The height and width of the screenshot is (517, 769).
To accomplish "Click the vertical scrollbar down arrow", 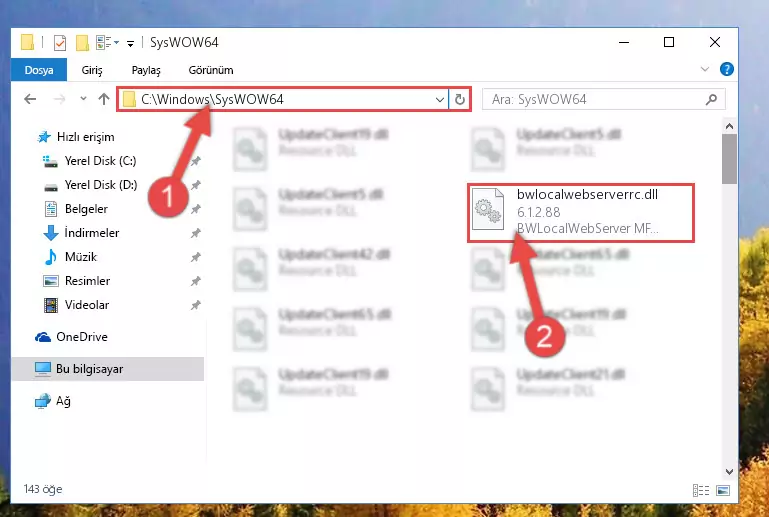I will coord(729,472).
